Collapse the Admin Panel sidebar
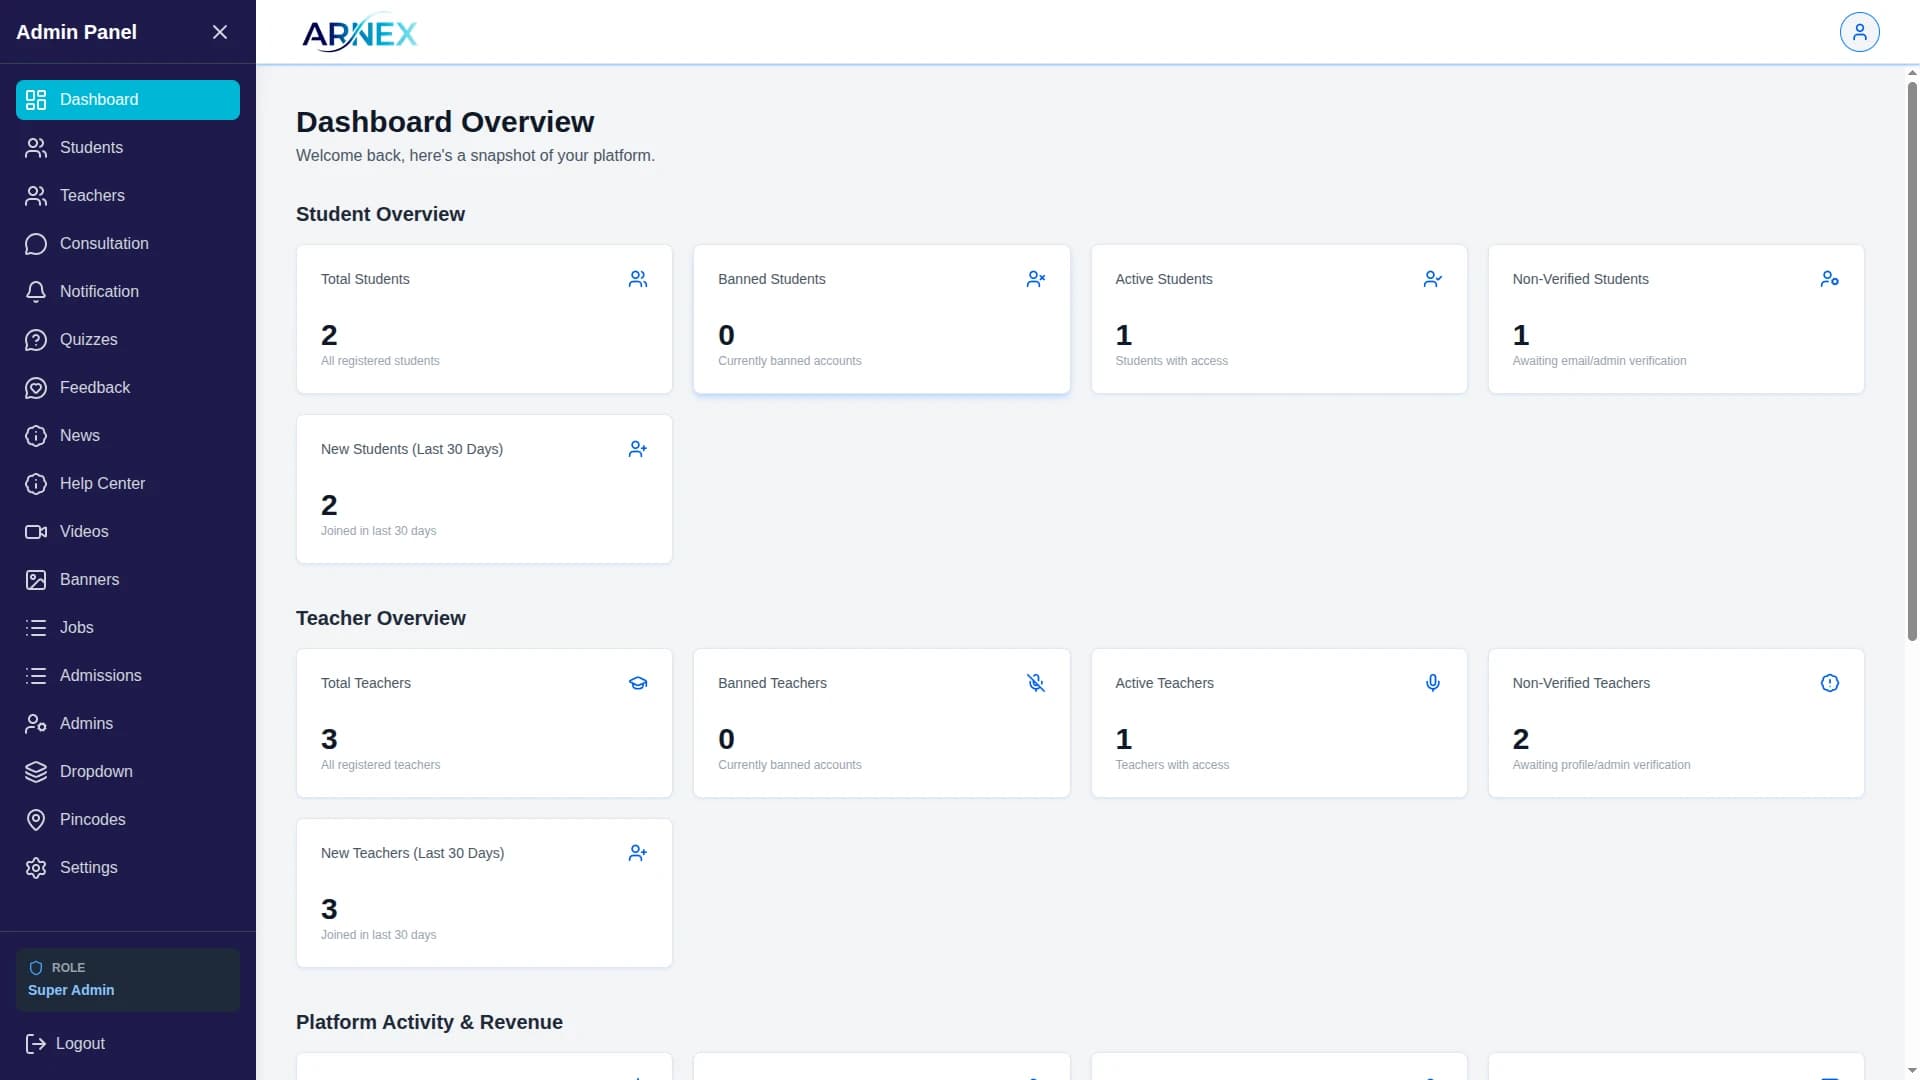Viewport: 1920px width, 1080px height. point(220,32)
